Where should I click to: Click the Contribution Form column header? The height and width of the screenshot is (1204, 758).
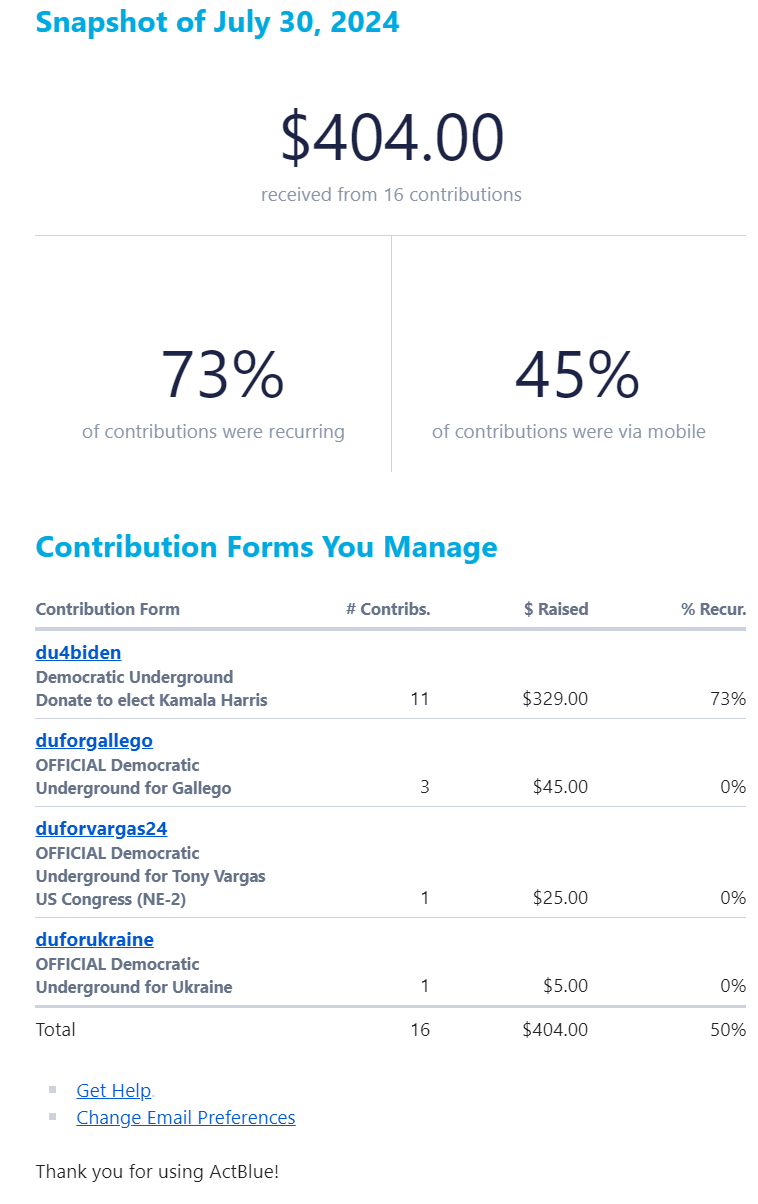(x=108, y=609)
